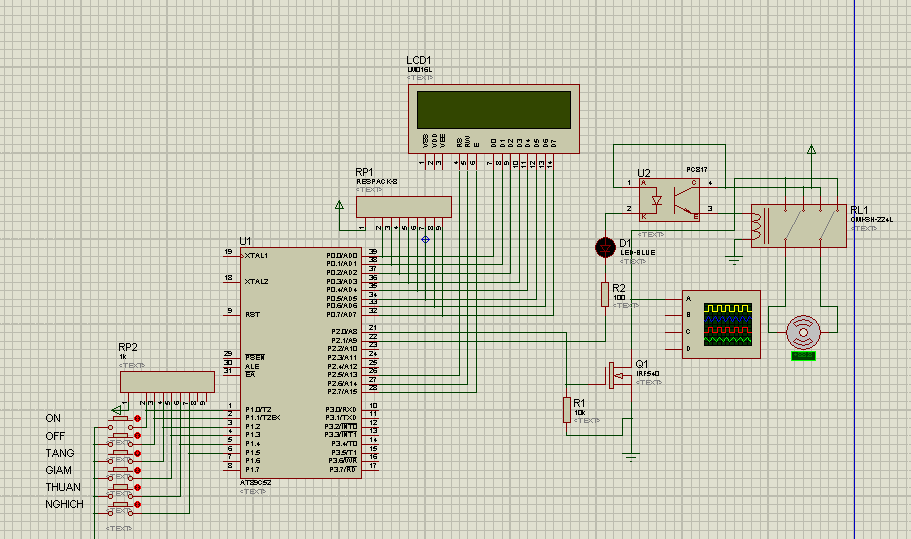Click the DC motor symbol
Image resolution: width=911 pixels, height=539 pixels.
tap(803, 329)
